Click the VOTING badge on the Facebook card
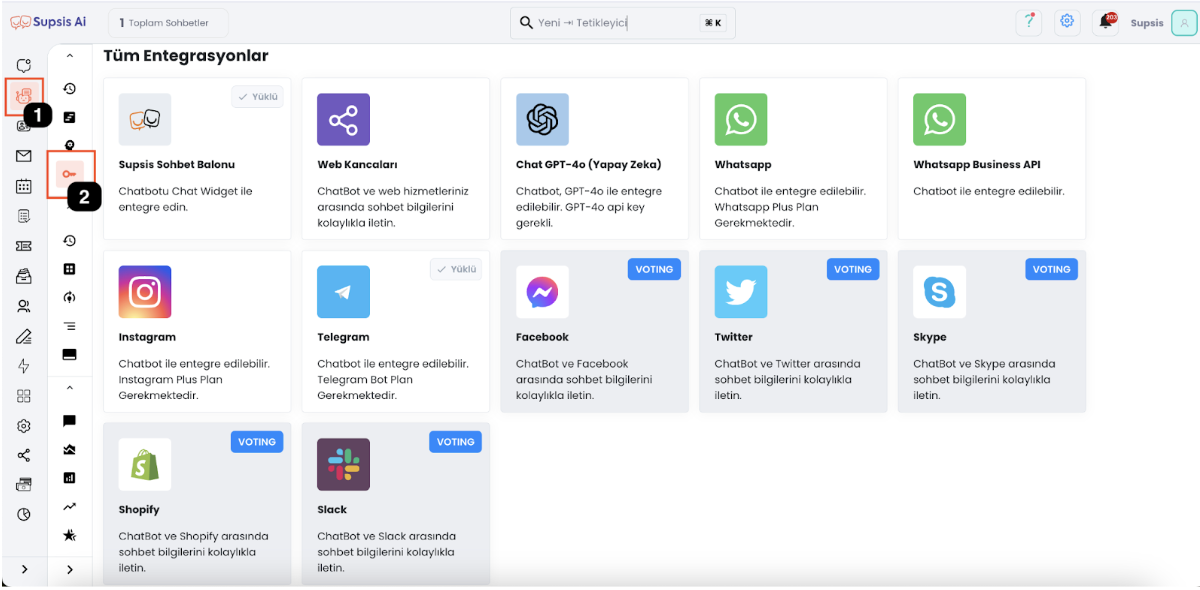This screenshot has width=1200, height=590. (654, 269)
